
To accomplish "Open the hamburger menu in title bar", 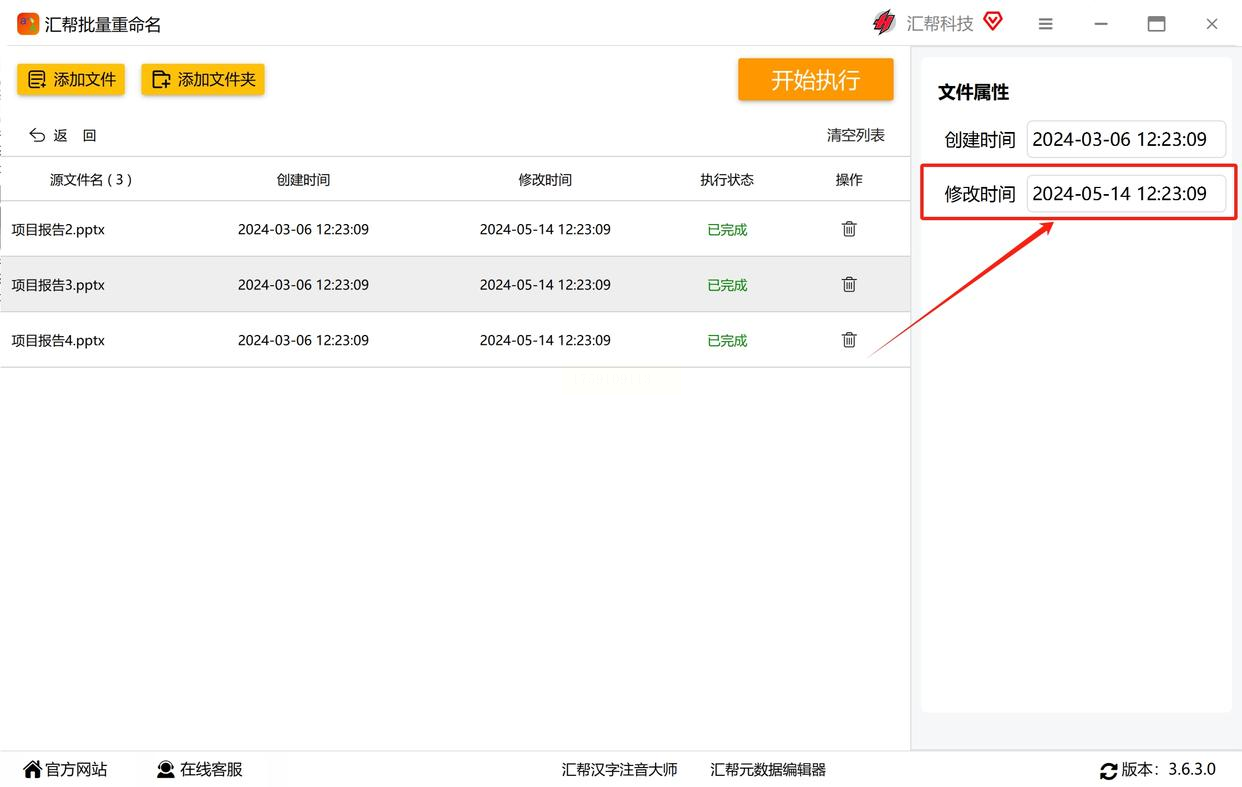I will coord(1045,24).
